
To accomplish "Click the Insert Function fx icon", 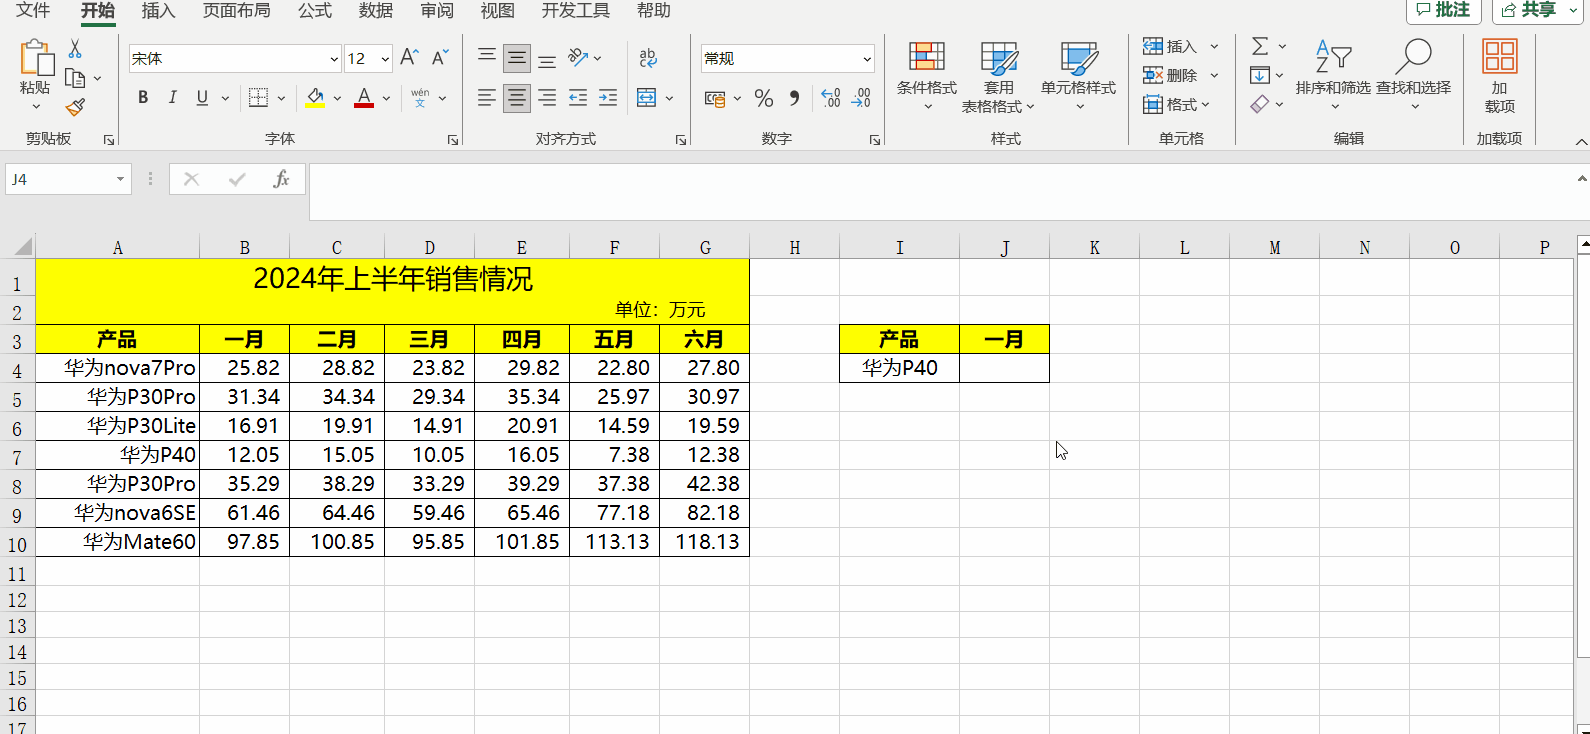I will (281, 179).
